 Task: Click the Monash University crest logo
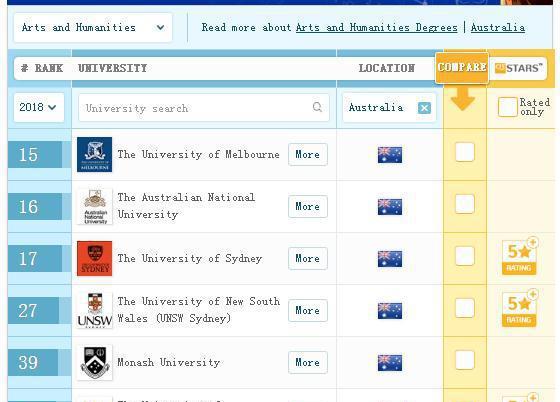click(x=95, y=362)
